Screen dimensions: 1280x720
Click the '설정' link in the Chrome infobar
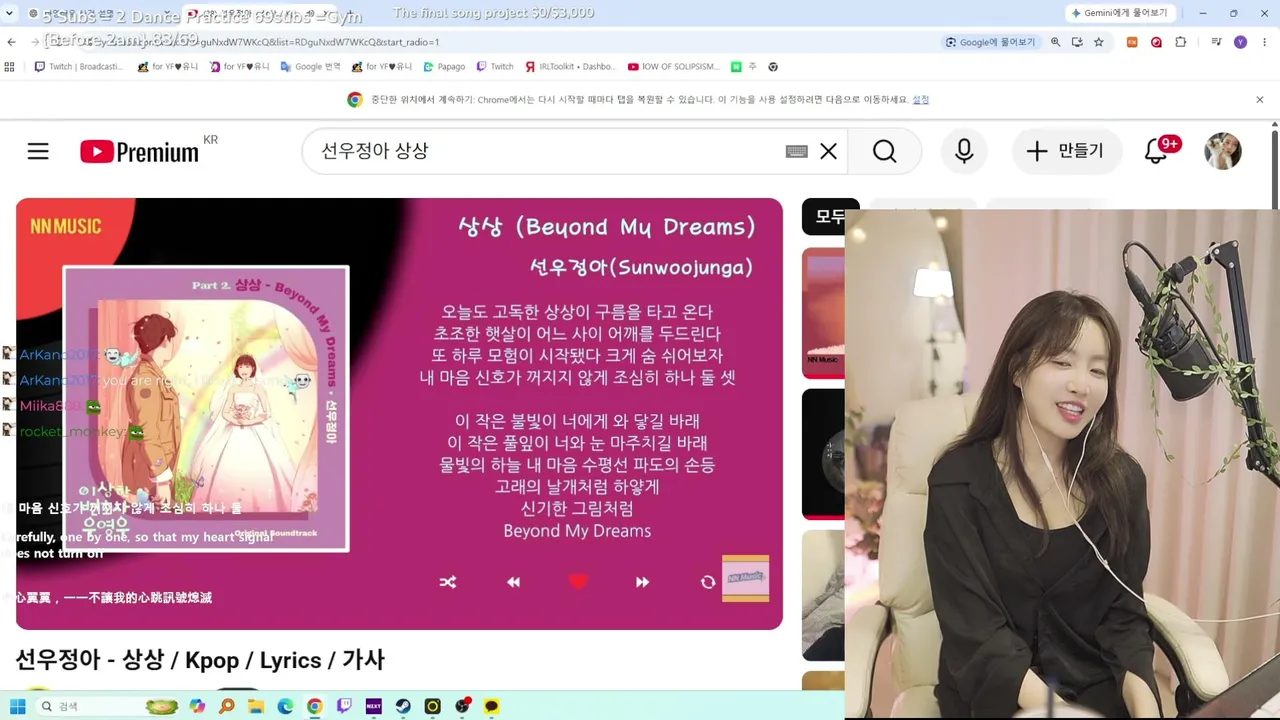(x=921, y=100)
